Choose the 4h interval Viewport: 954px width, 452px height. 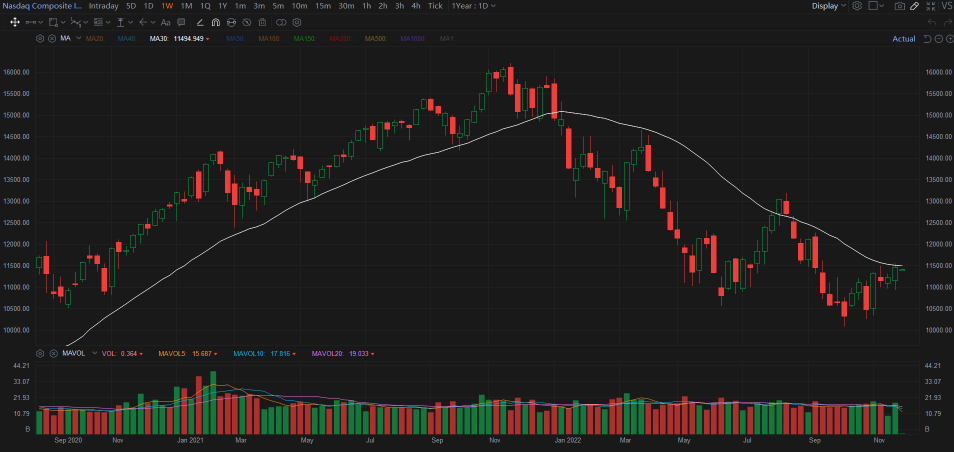416,5
